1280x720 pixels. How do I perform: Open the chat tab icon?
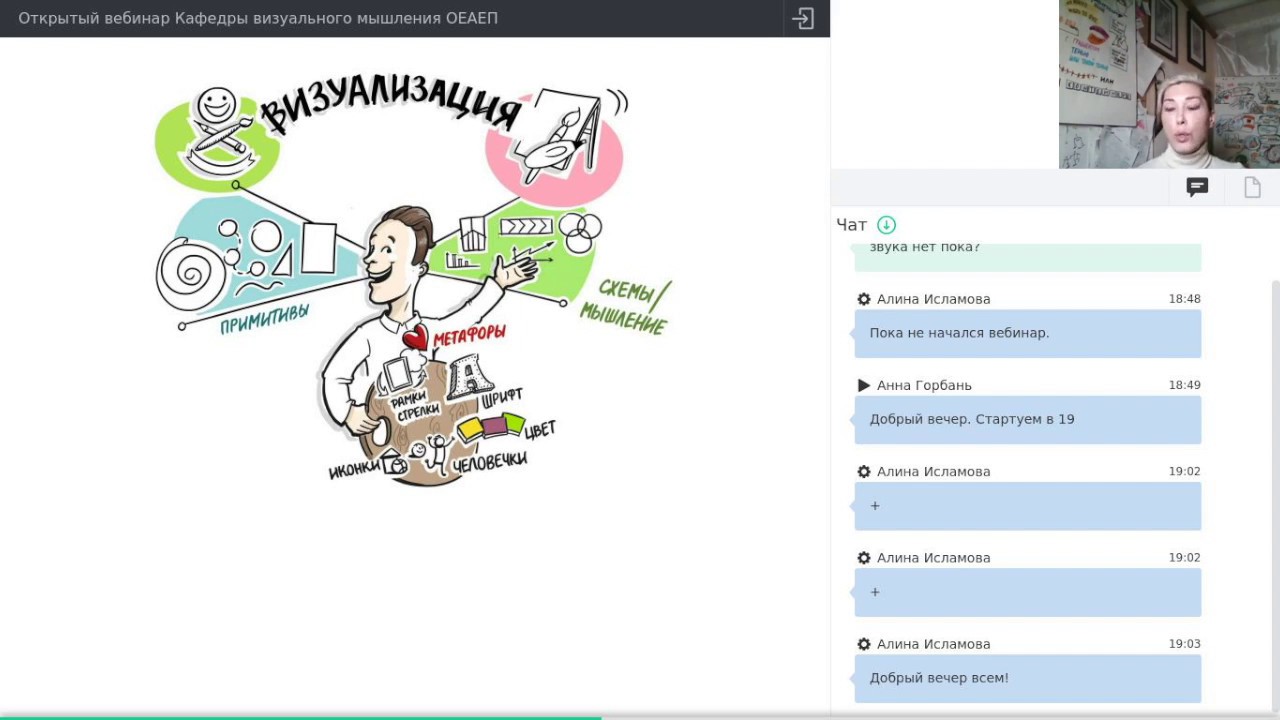tap(1197, 187)
